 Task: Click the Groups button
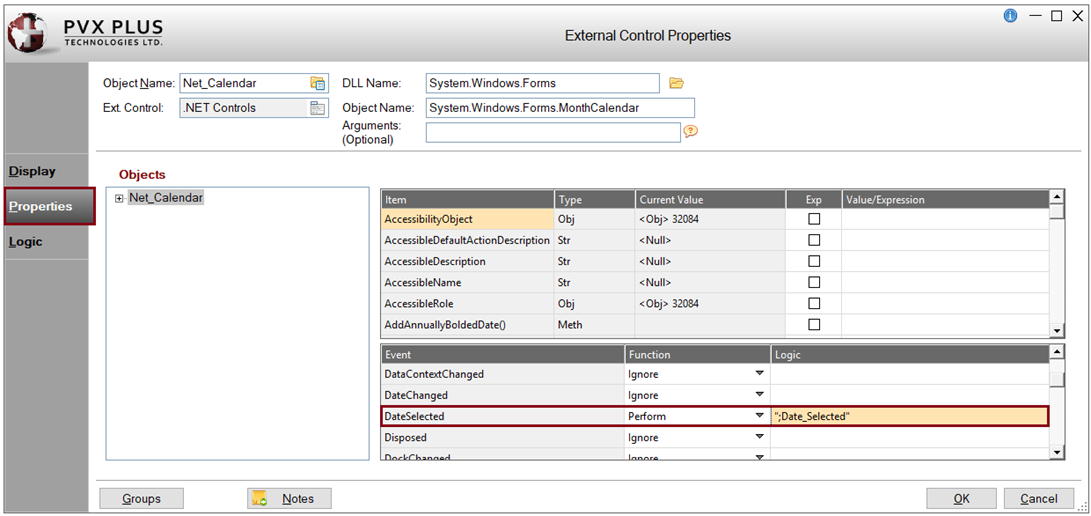coord(142,498)
